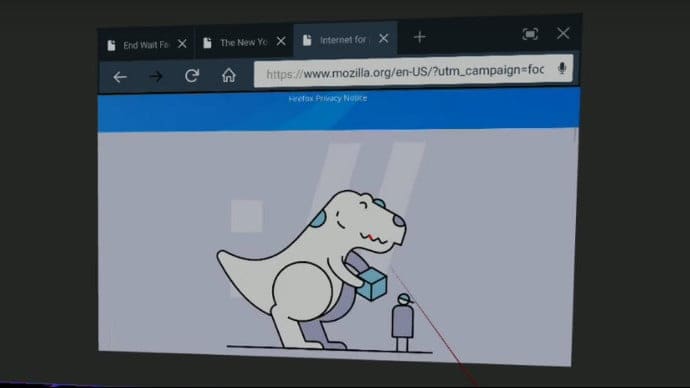Image resolution: width=690 pixels, height=388 pixels.
Task: Open the home page via house icon
Action: coord(228,75)
